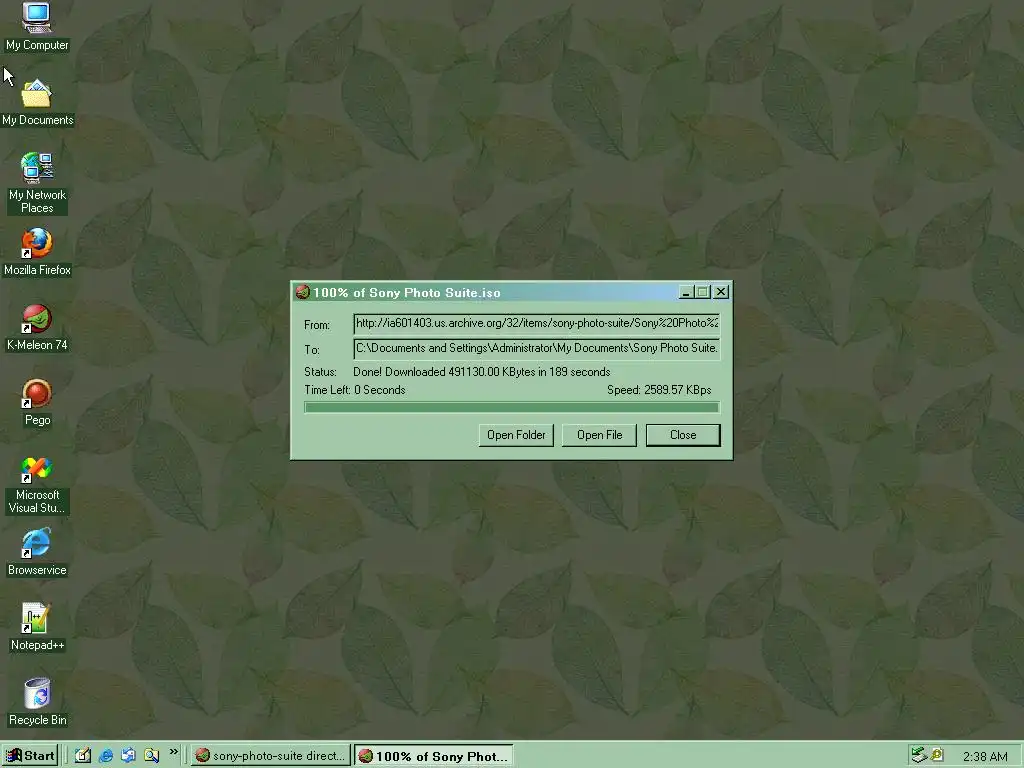
Task: Click the Close button in download dialog
Action: tap(683, 435)
